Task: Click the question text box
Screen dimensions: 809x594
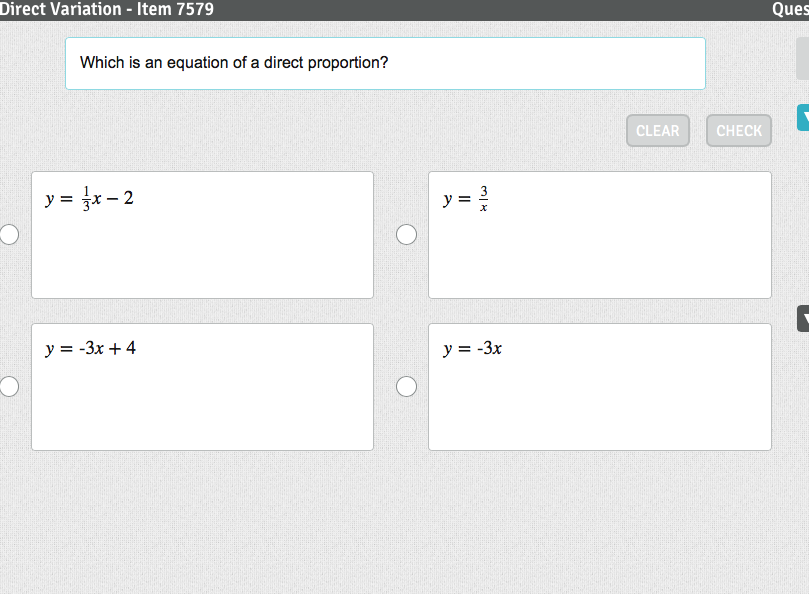Action: 385,63
